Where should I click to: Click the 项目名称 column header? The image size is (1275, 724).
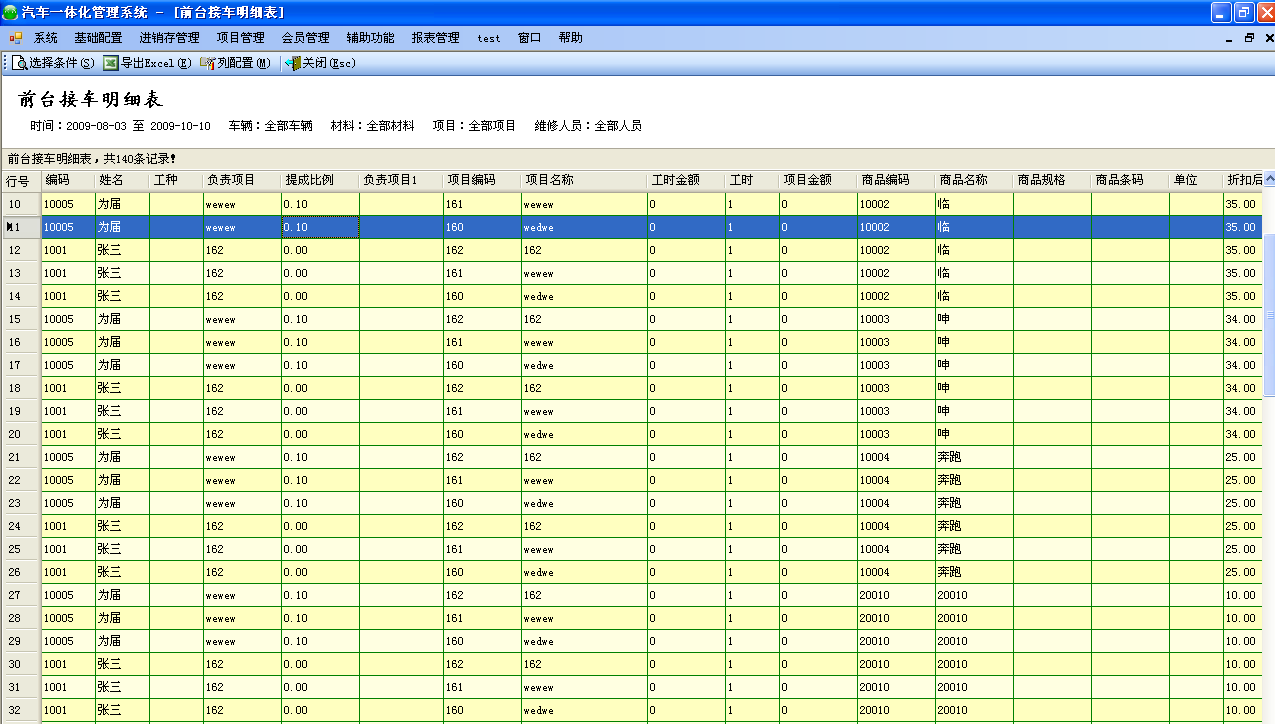point(584,181)
